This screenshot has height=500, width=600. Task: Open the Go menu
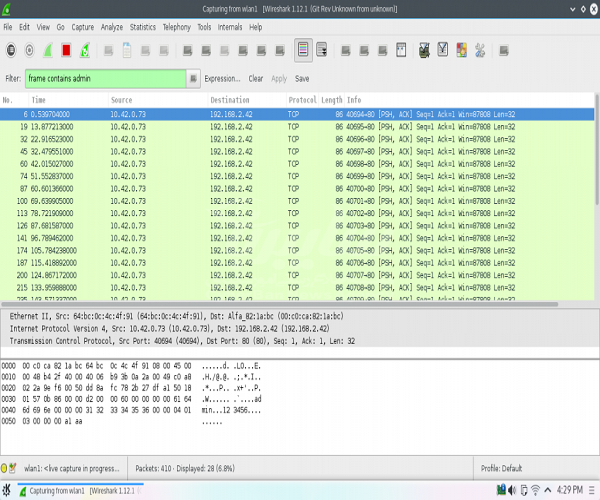(60, 27)
